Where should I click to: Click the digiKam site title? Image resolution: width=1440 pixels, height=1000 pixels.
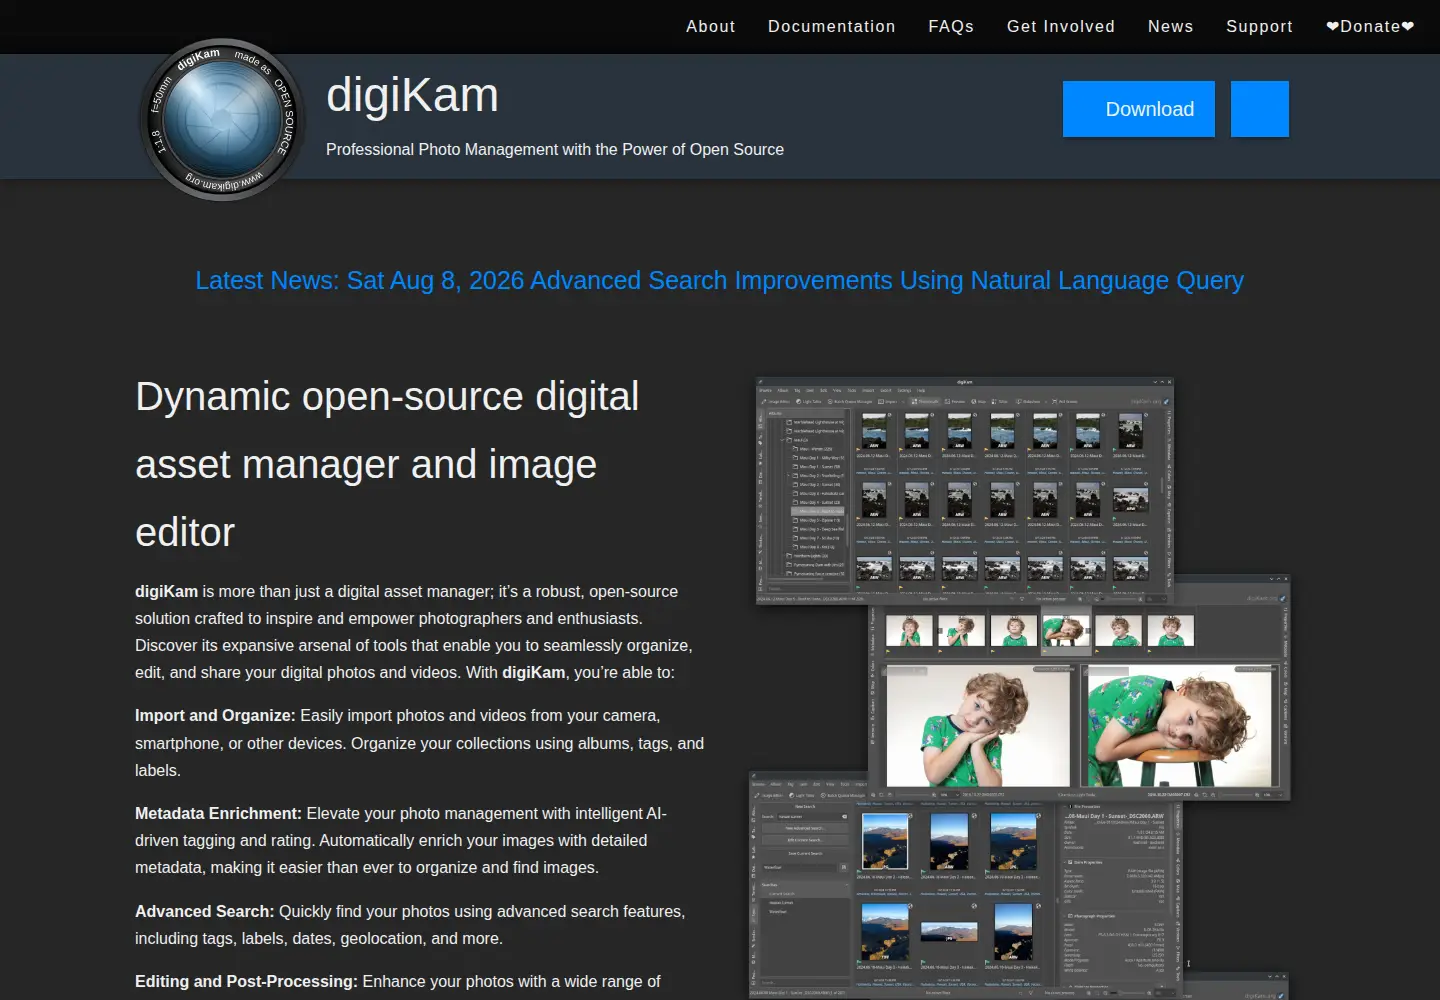[x=412, y=96]
